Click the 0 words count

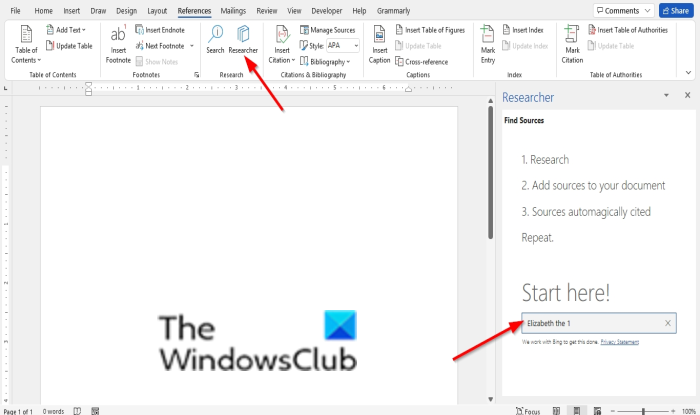53,411
